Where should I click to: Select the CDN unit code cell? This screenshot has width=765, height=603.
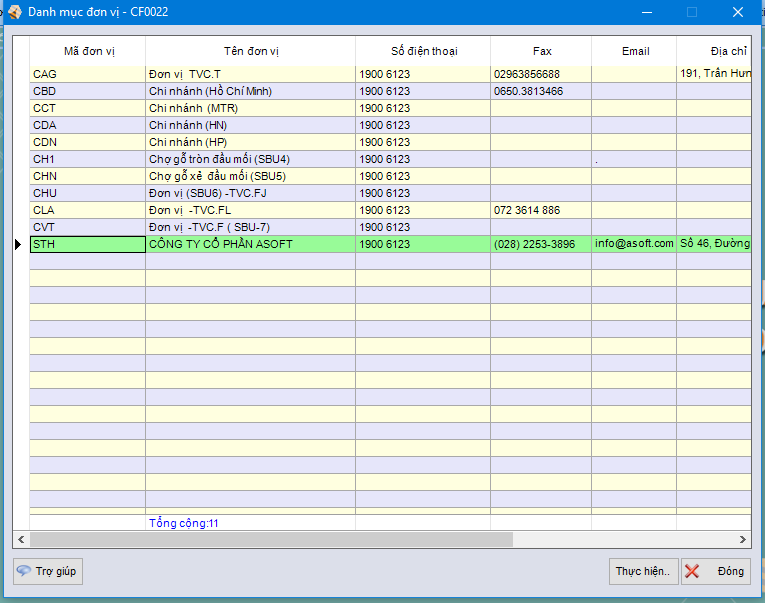[88, 142]
